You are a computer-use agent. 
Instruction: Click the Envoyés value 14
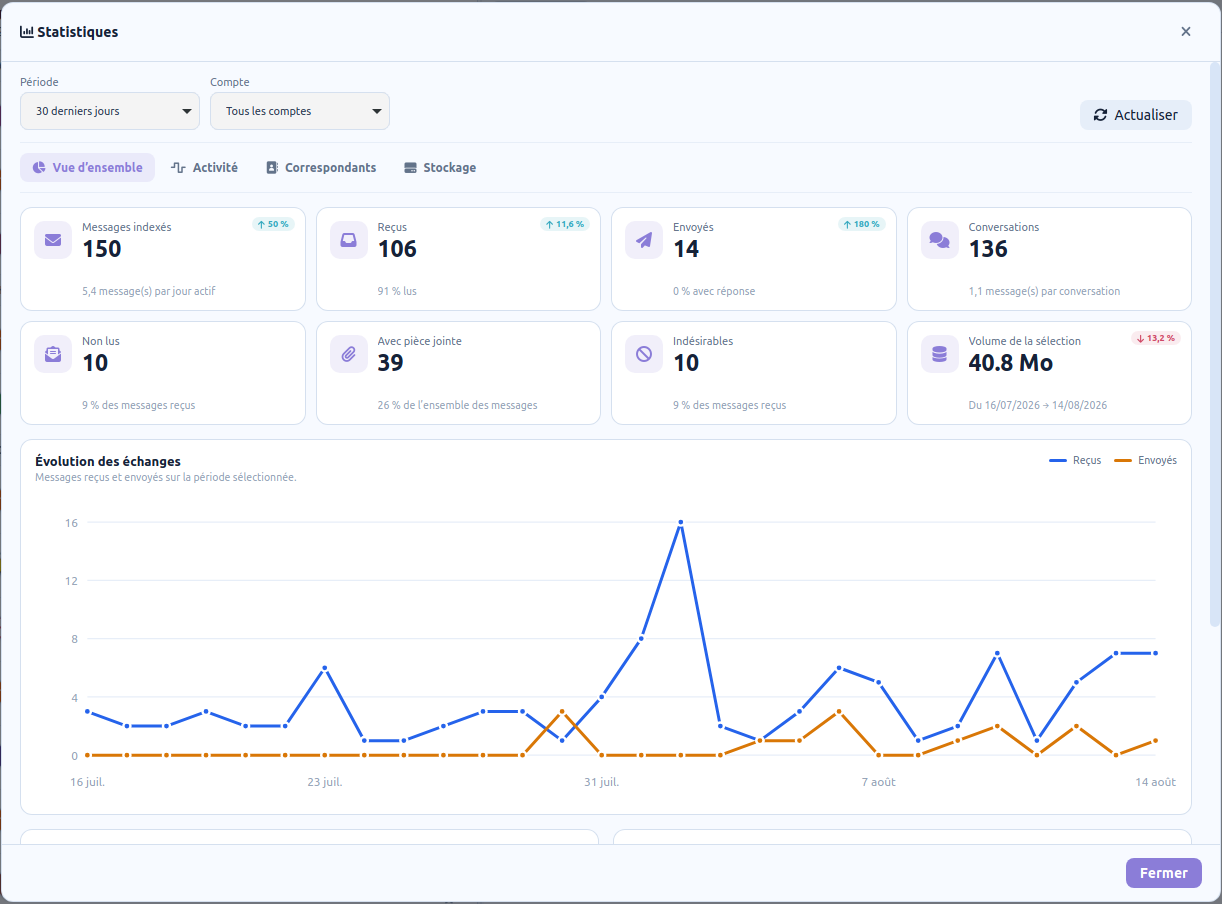(x=686, y=249)
